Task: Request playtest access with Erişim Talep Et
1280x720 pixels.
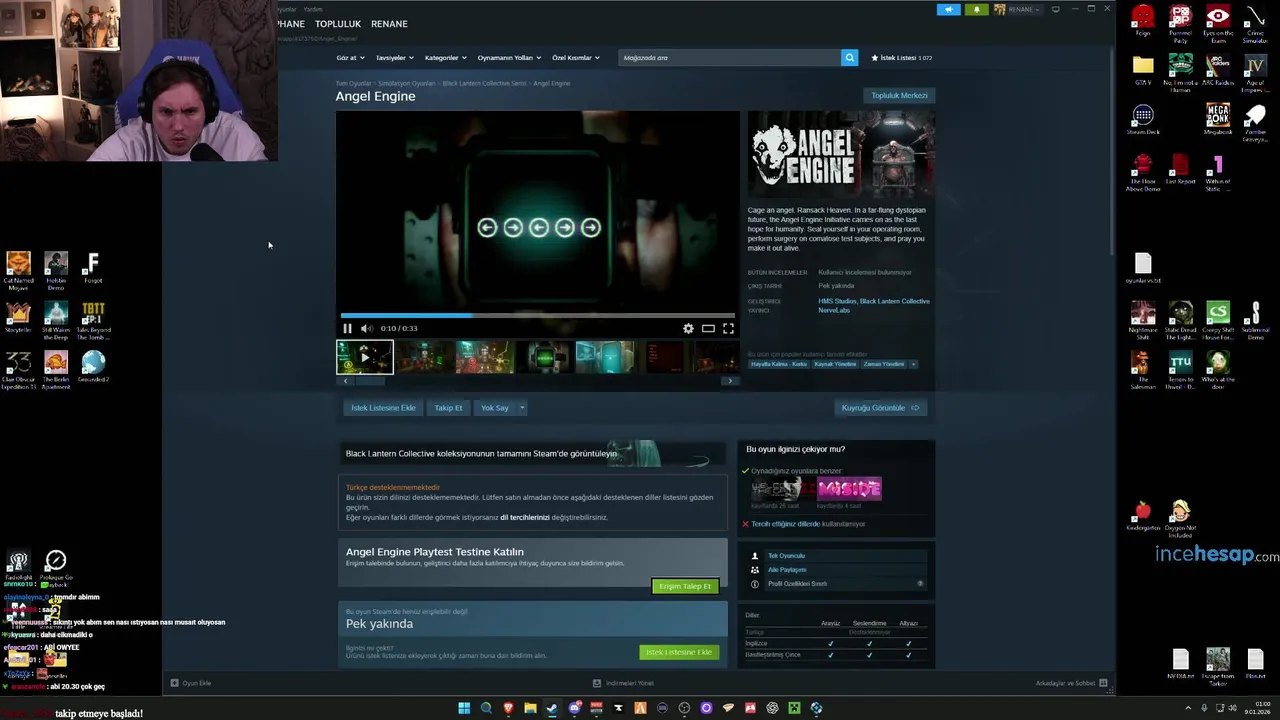Action: 685,586
